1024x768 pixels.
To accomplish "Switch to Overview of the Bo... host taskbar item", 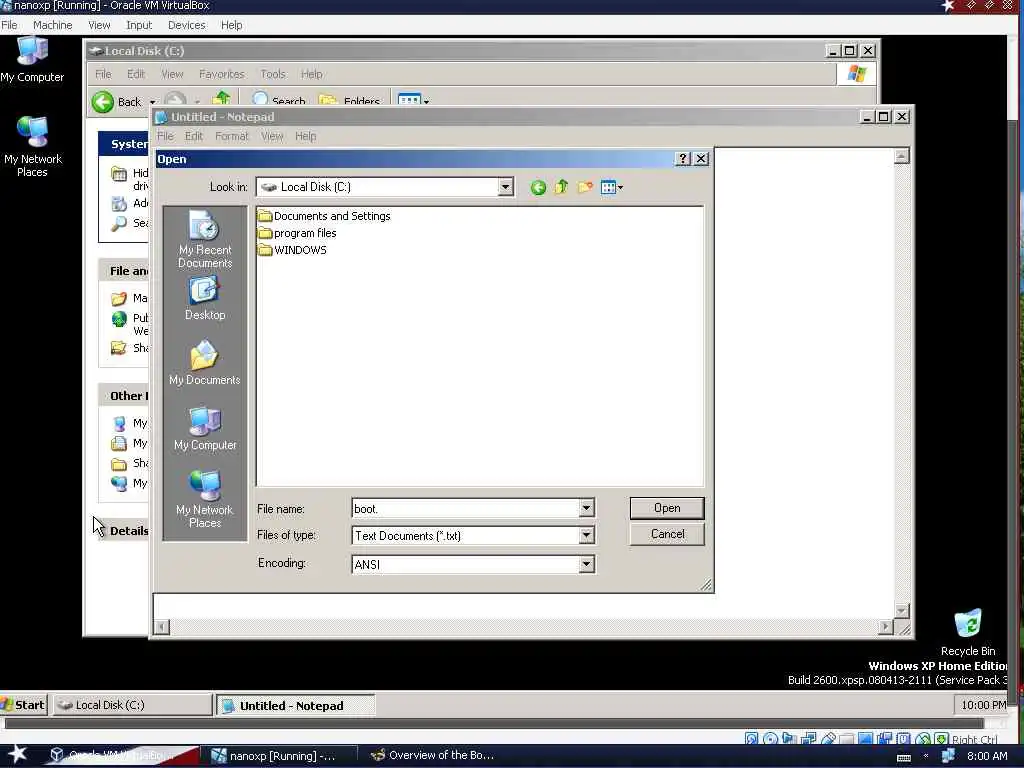I will point(432,756).
